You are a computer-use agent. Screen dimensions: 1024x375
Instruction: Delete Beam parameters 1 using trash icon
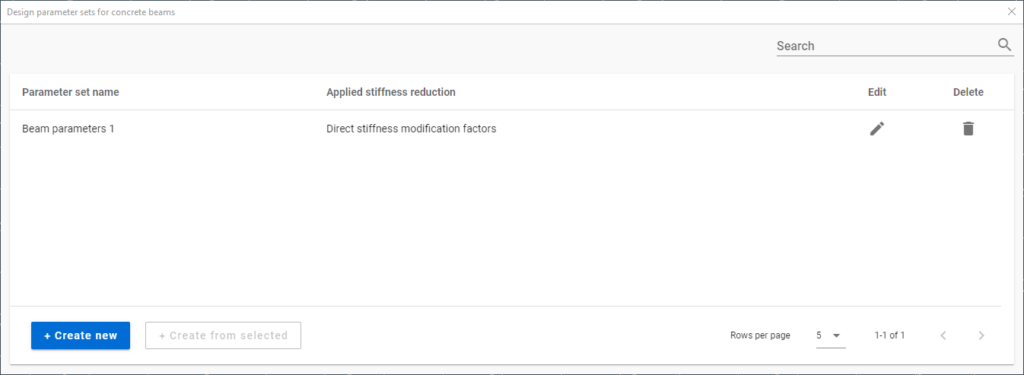tap(968, 129)
